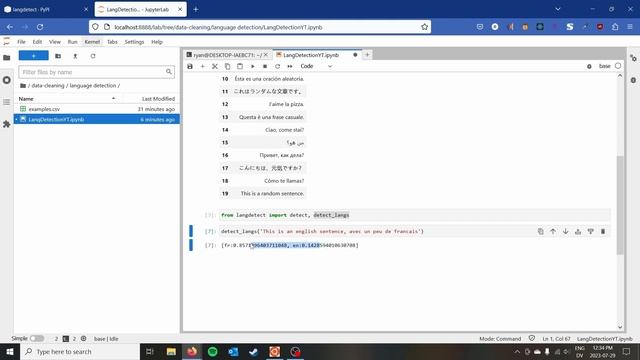Close the terminal tab

coord(266,55)
